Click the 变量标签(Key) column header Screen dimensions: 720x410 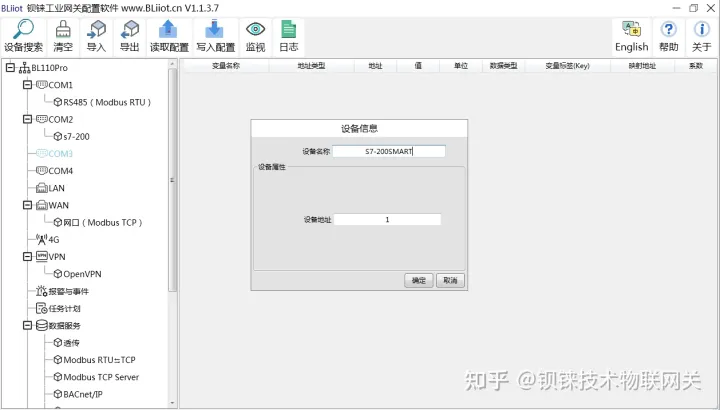point(568,66)
